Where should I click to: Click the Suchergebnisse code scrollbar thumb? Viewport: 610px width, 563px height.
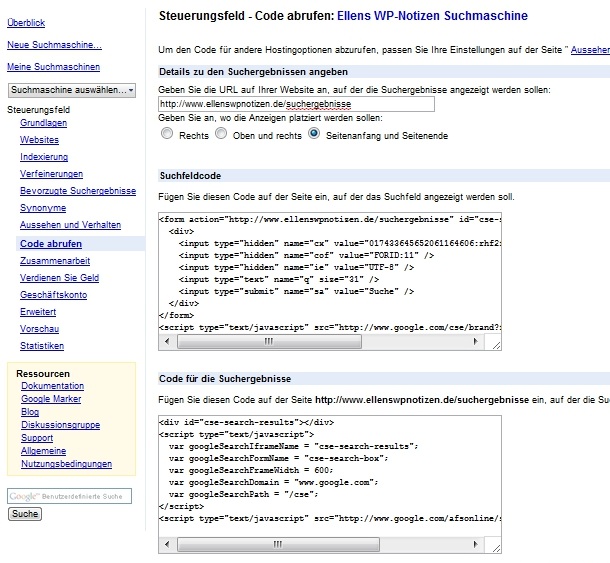click(278, 544)
